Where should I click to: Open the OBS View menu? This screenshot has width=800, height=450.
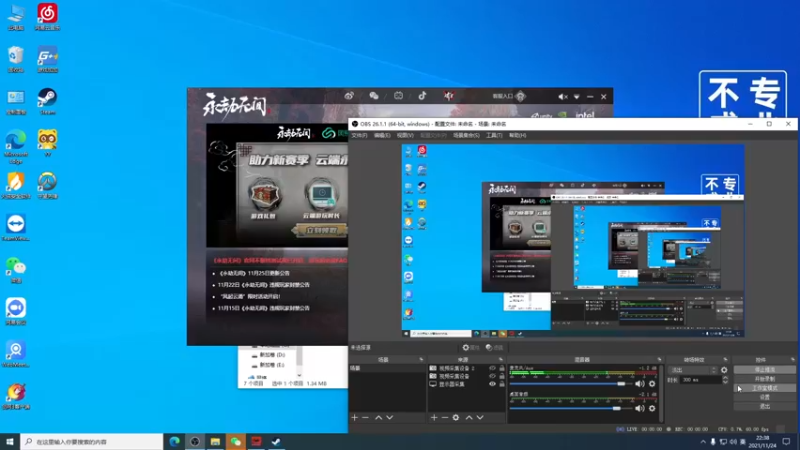tap(405, 135)
